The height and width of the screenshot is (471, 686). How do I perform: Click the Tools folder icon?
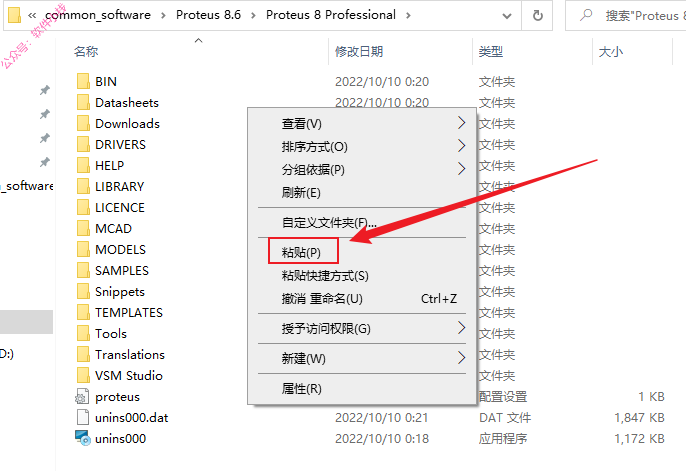point(83,333)
